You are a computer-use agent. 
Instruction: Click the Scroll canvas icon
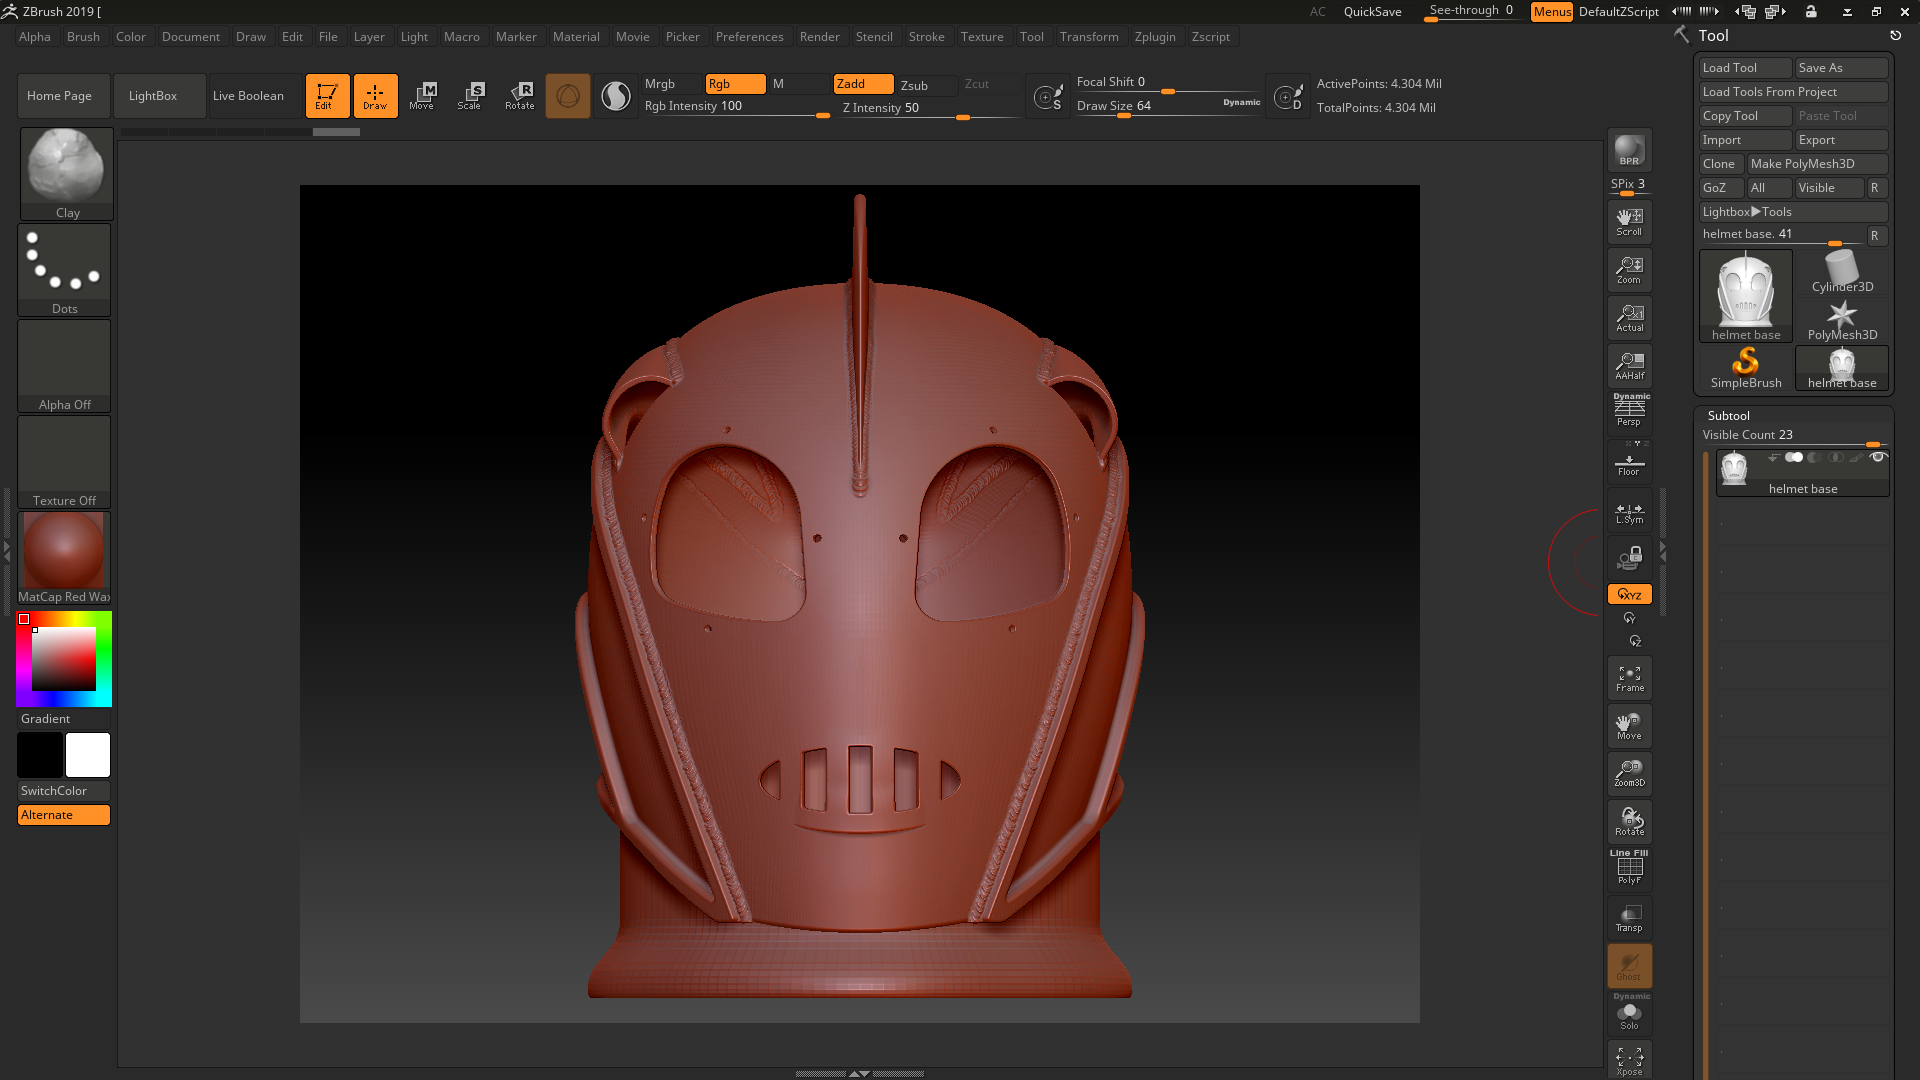click(x=1629, y=222)
